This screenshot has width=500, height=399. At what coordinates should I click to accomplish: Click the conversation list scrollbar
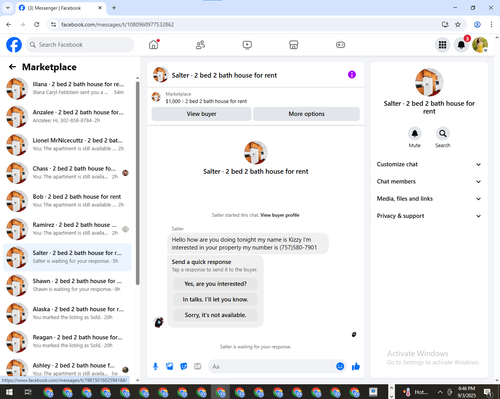coord(137,183)
